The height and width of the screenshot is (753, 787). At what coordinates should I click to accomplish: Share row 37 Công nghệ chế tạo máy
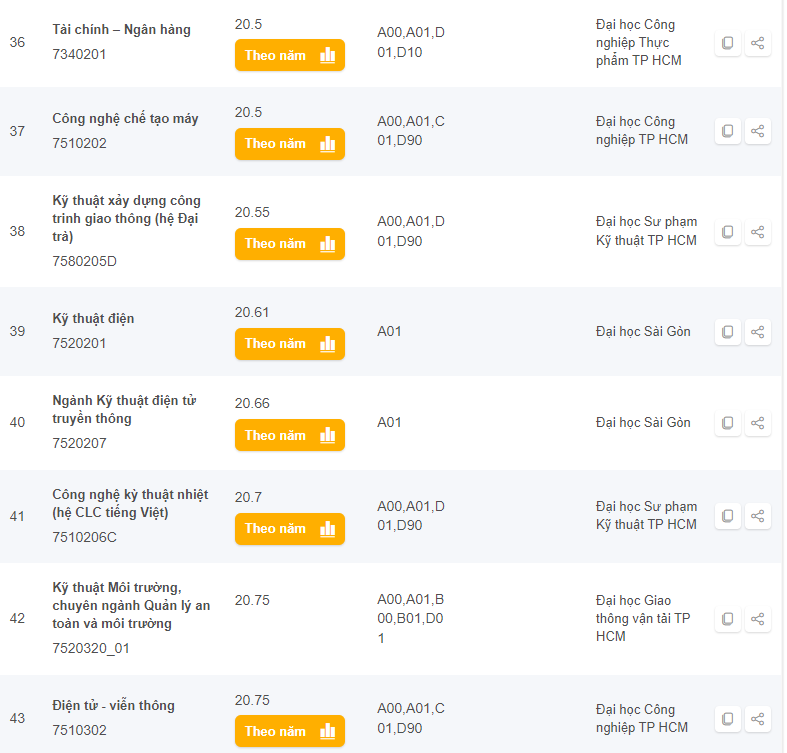758,131
